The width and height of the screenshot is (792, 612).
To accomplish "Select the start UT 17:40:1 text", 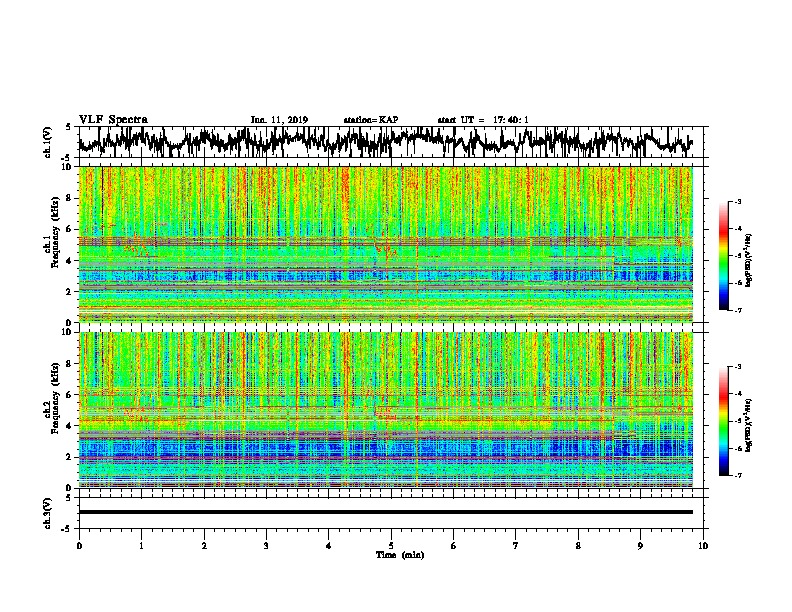I will point(483,120).
